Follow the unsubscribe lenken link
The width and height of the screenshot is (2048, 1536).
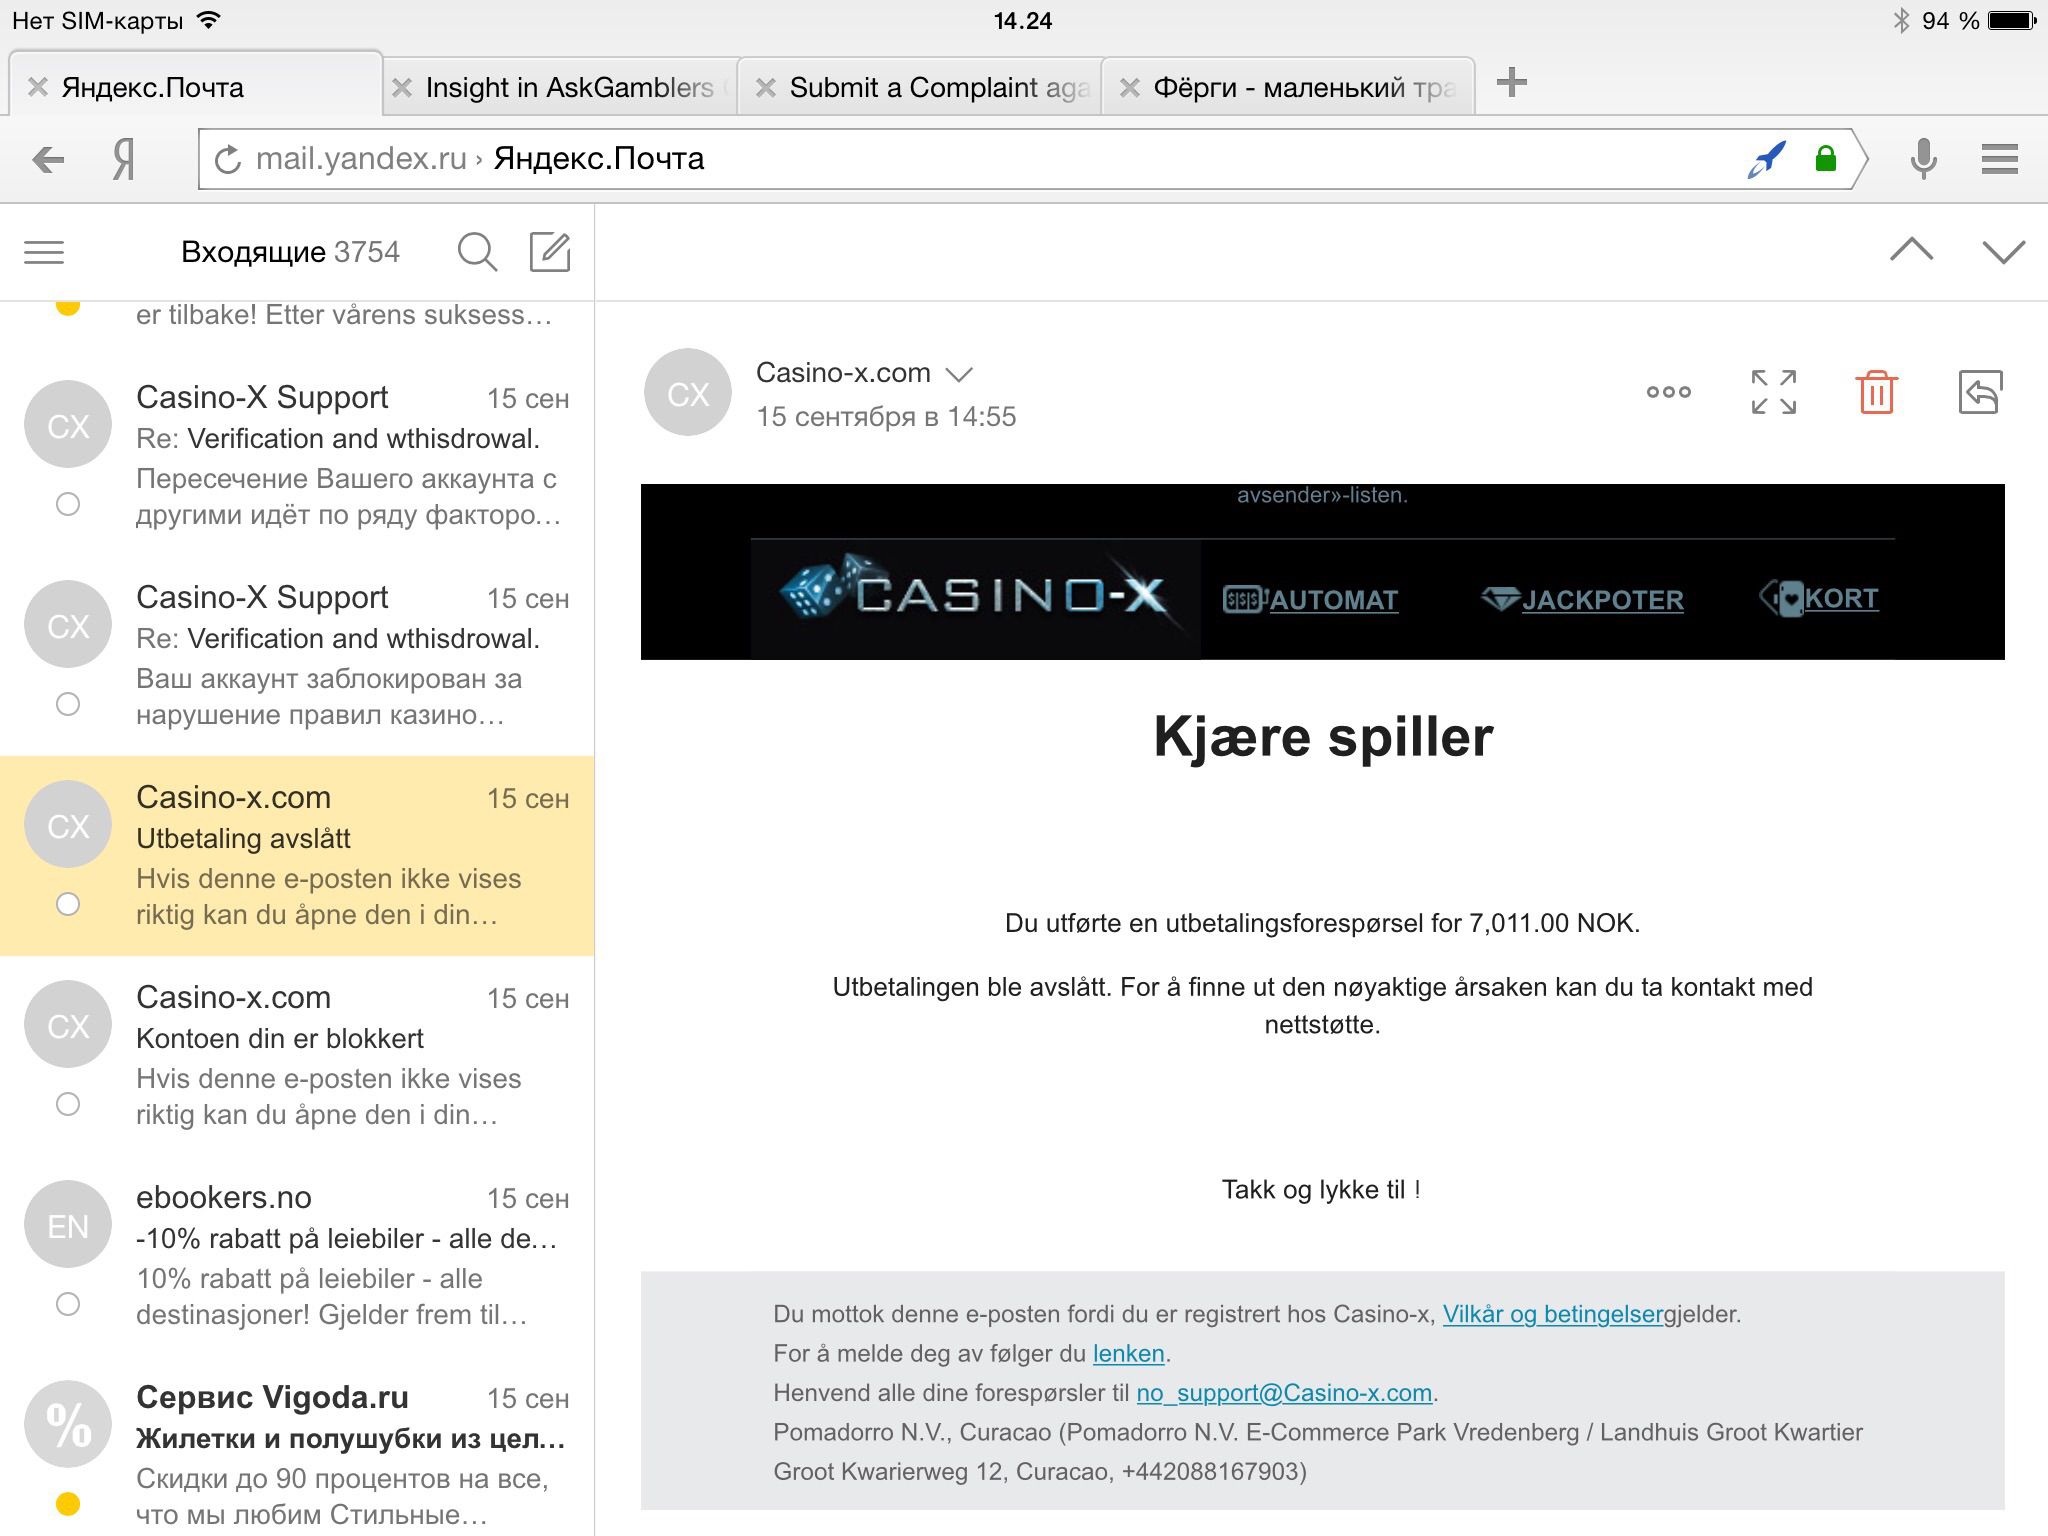[x=1129, y=1353]
